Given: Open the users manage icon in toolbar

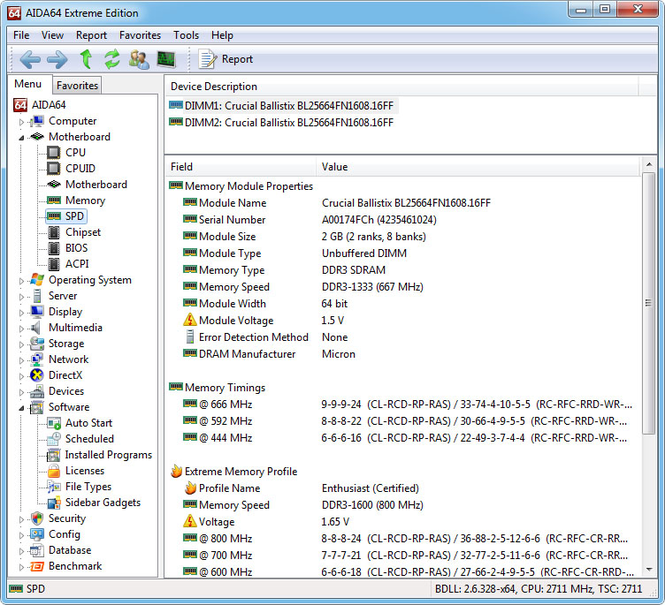Looking at the screenshot, I should [139, 59].
